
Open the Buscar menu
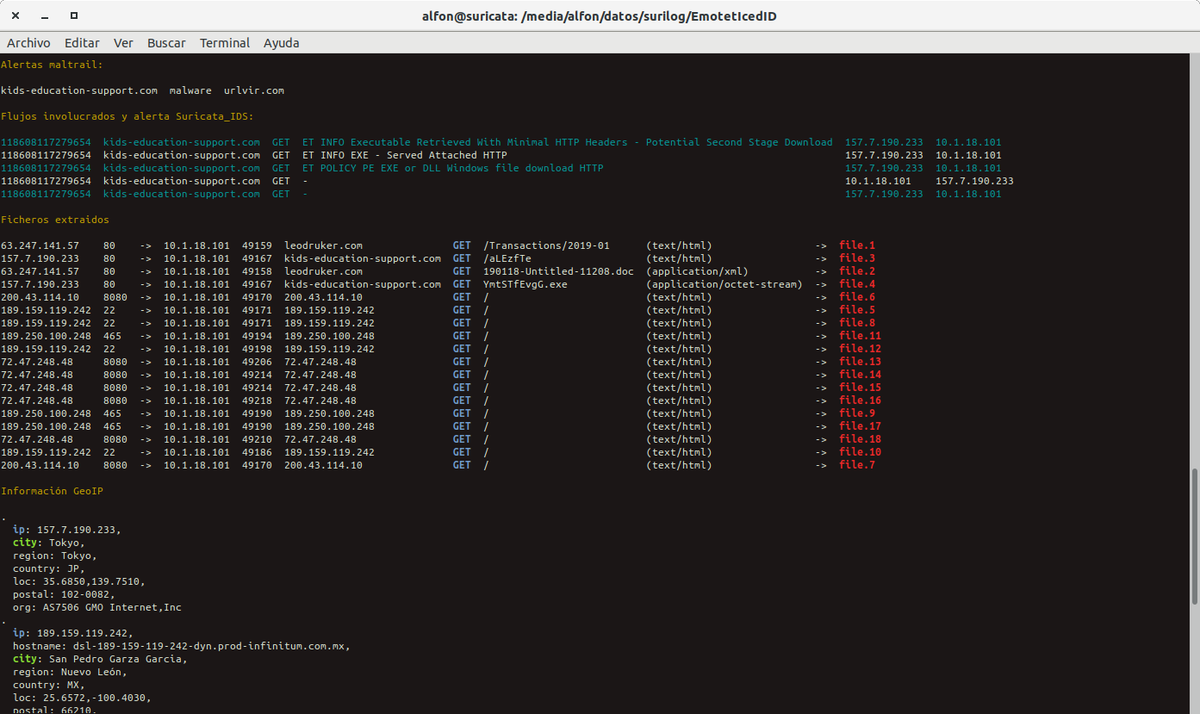pos(166,43)
